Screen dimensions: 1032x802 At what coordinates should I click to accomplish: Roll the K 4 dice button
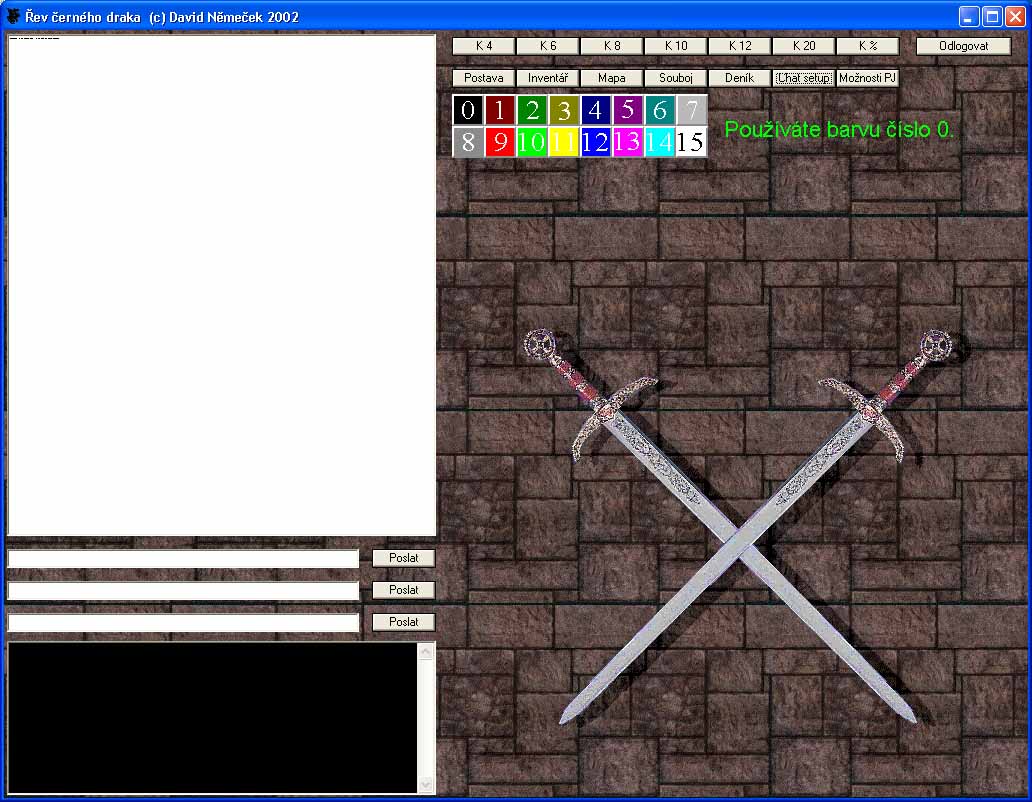(x=484, y=46)
